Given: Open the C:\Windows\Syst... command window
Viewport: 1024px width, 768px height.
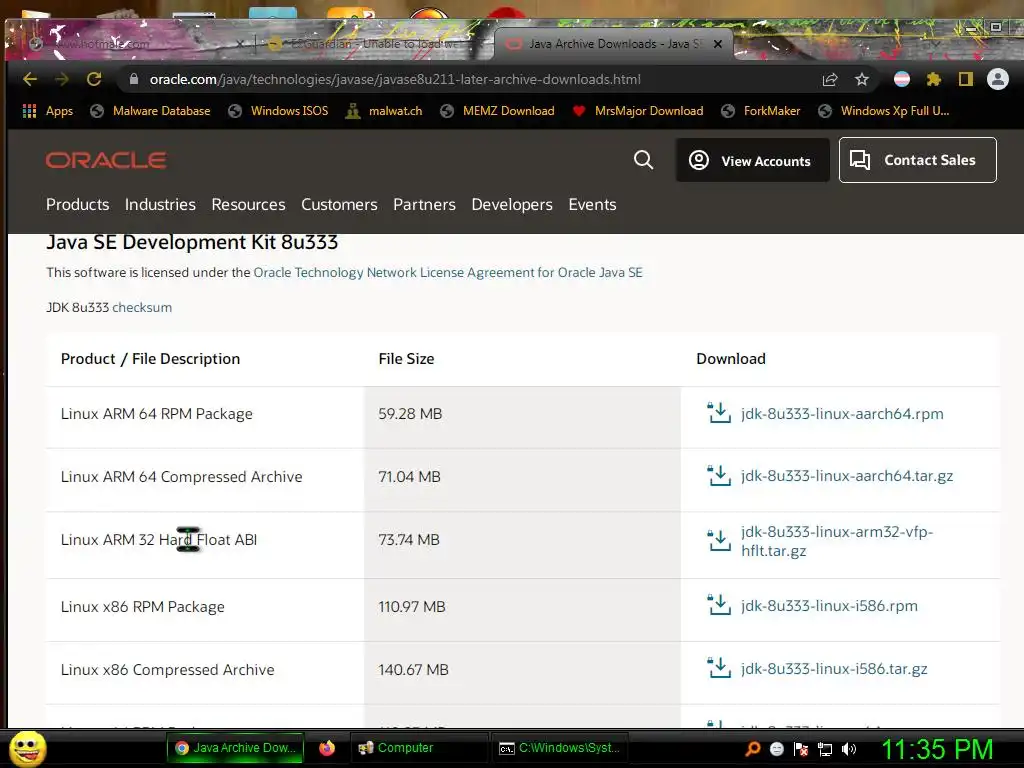Looking at the screenshot, I should (559, 748).
